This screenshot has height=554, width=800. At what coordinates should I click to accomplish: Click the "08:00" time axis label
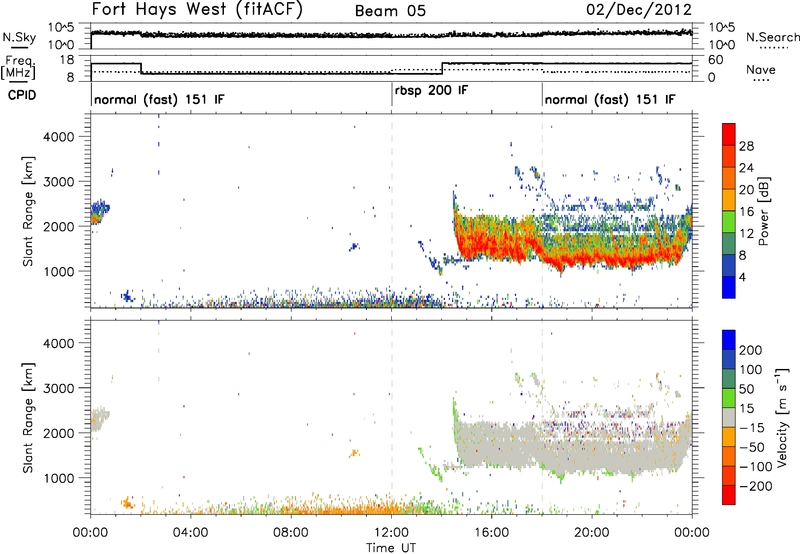(x=291, y=533)
